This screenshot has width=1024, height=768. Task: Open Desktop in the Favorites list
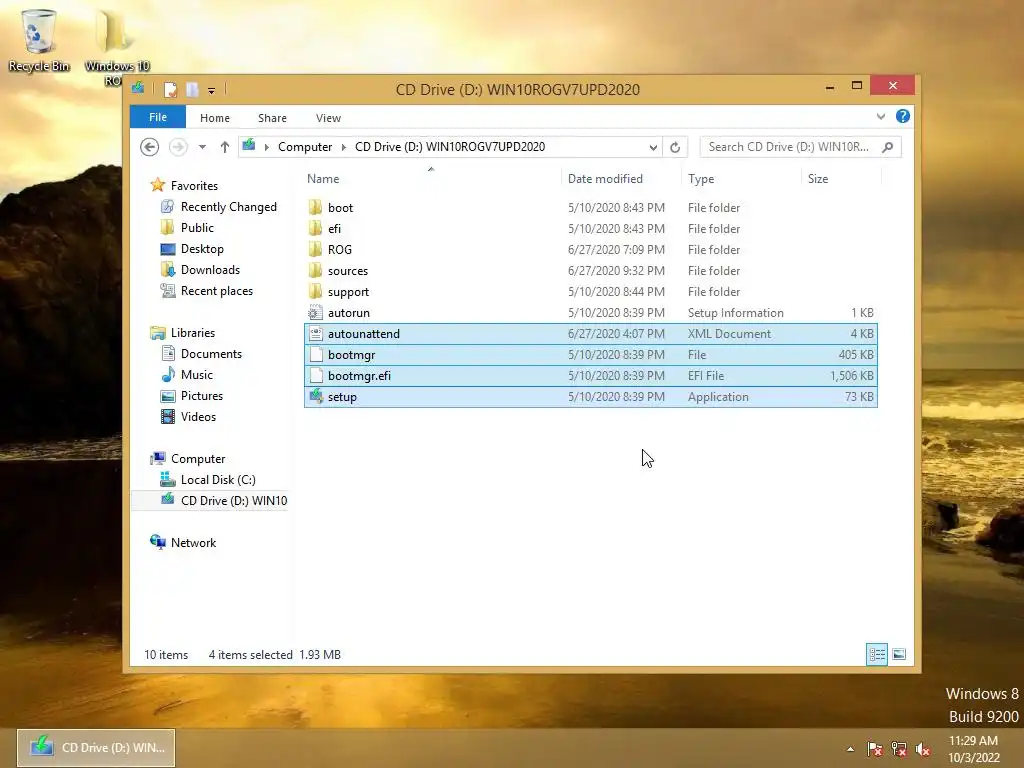[202, 249]
